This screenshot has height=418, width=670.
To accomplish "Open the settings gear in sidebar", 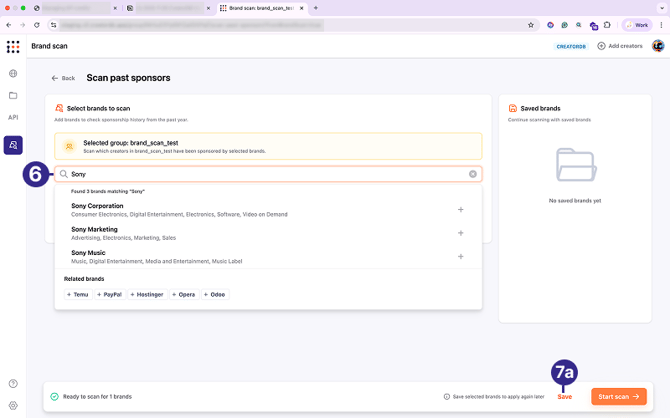I will [13, 406].
